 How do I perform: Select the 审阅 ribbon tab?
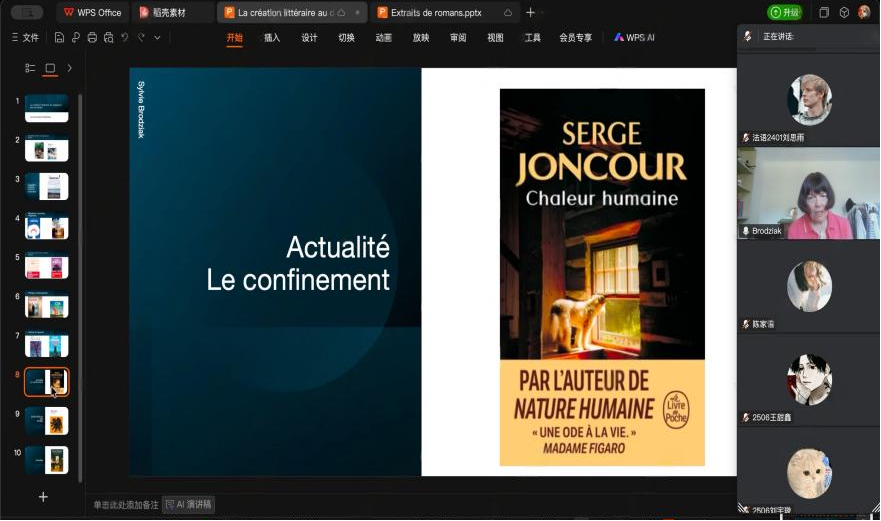tap(458, 38)
